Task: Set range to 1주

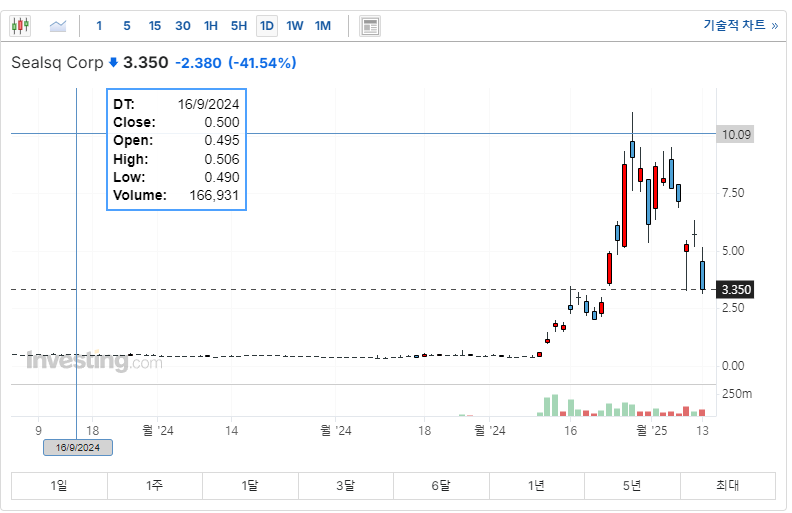Action: point(155,486)
